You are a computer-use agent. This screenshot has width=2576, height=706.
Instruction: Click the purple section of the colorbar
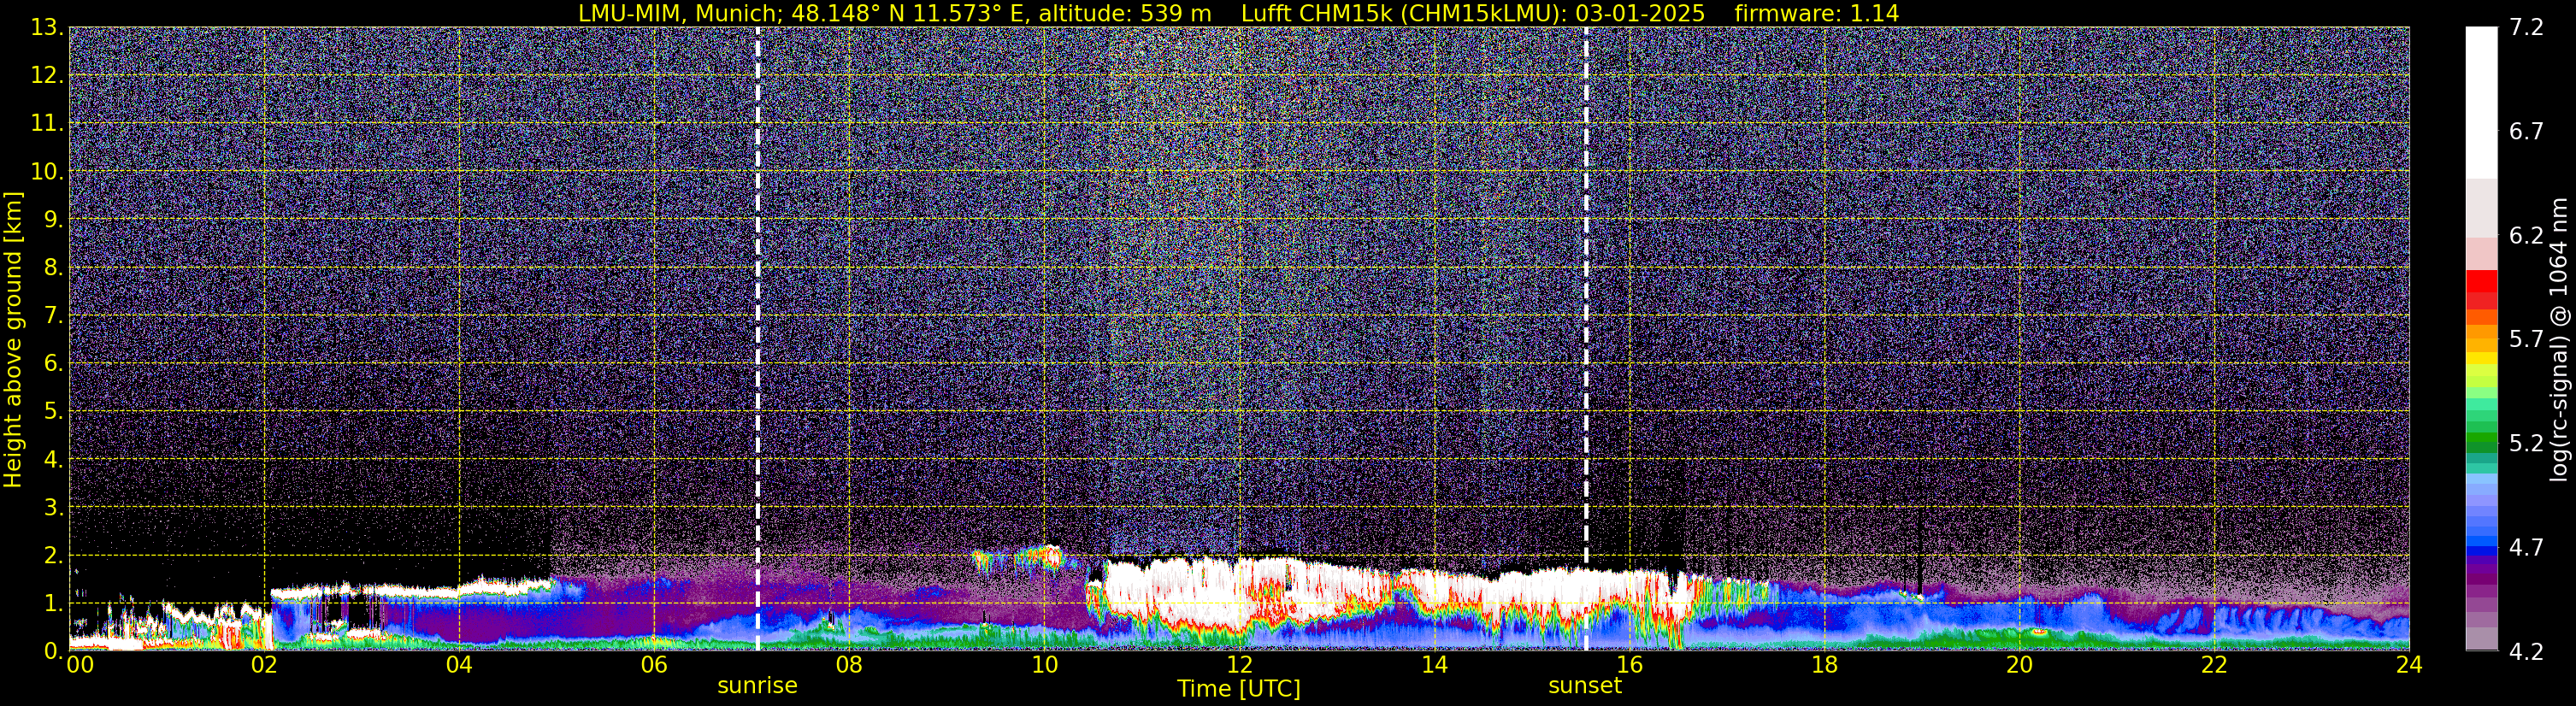click(x=2482, y=590)
